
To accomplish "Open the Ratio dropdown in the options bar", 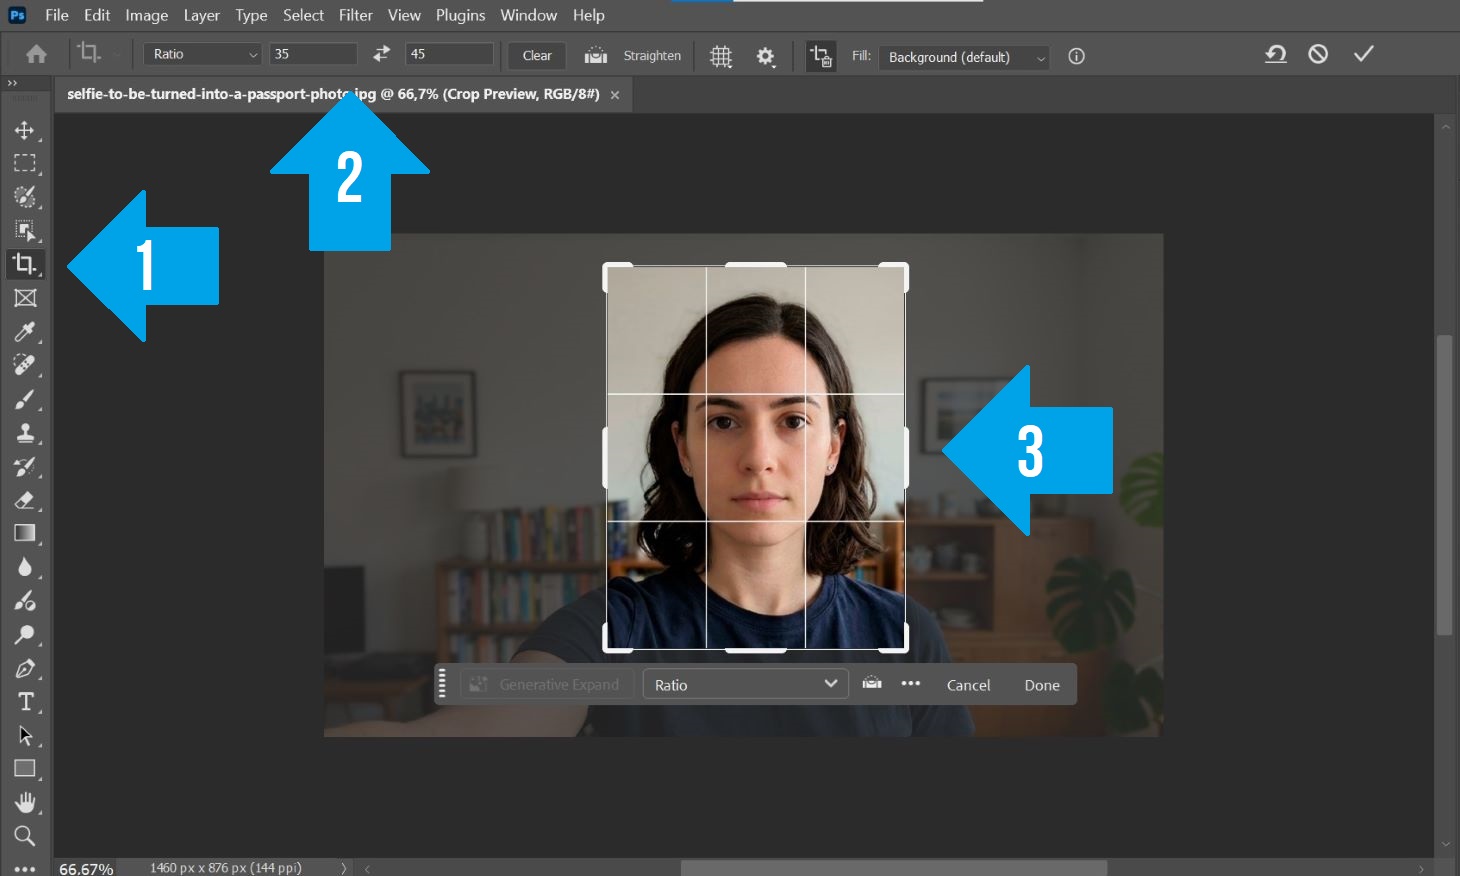I will coord(200,53).
